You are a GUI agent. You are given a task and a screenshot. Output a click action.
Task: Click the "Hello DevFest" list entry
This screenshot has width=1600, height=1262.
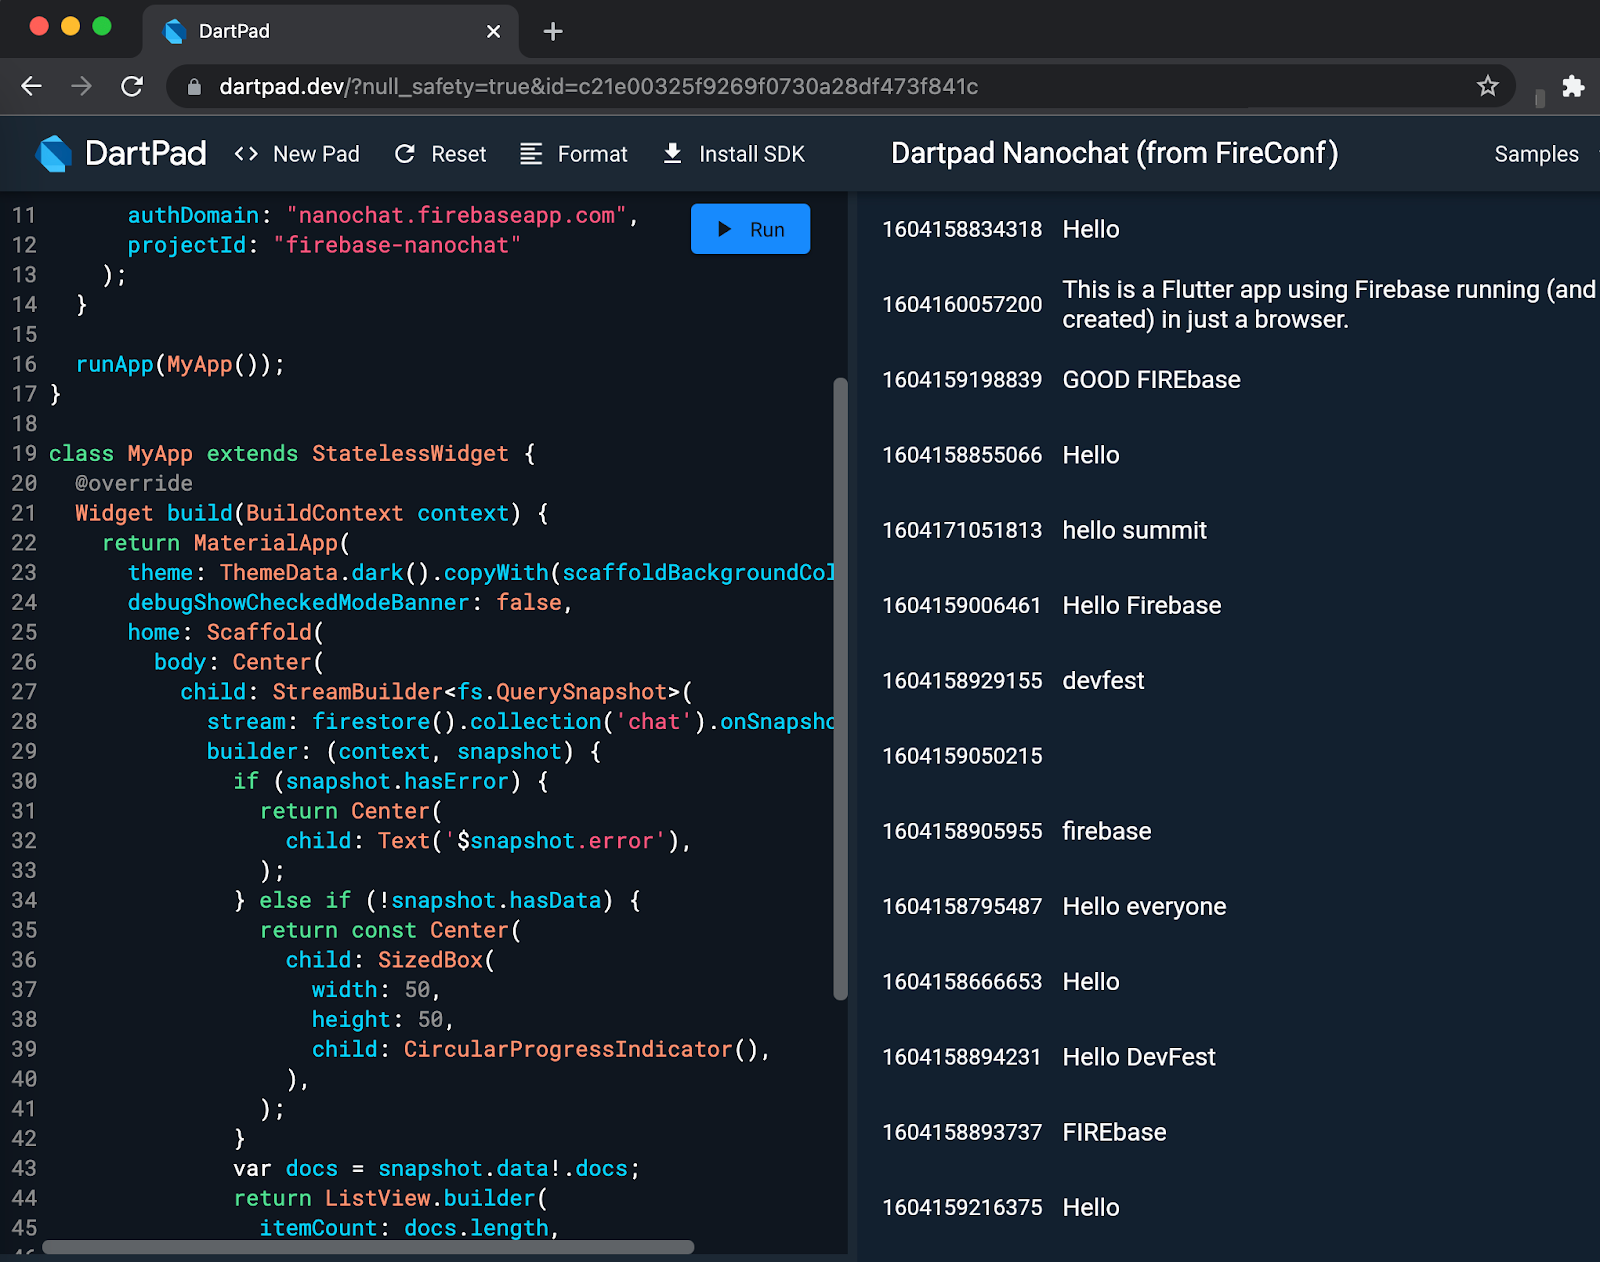click(x=1138, y=1057)
